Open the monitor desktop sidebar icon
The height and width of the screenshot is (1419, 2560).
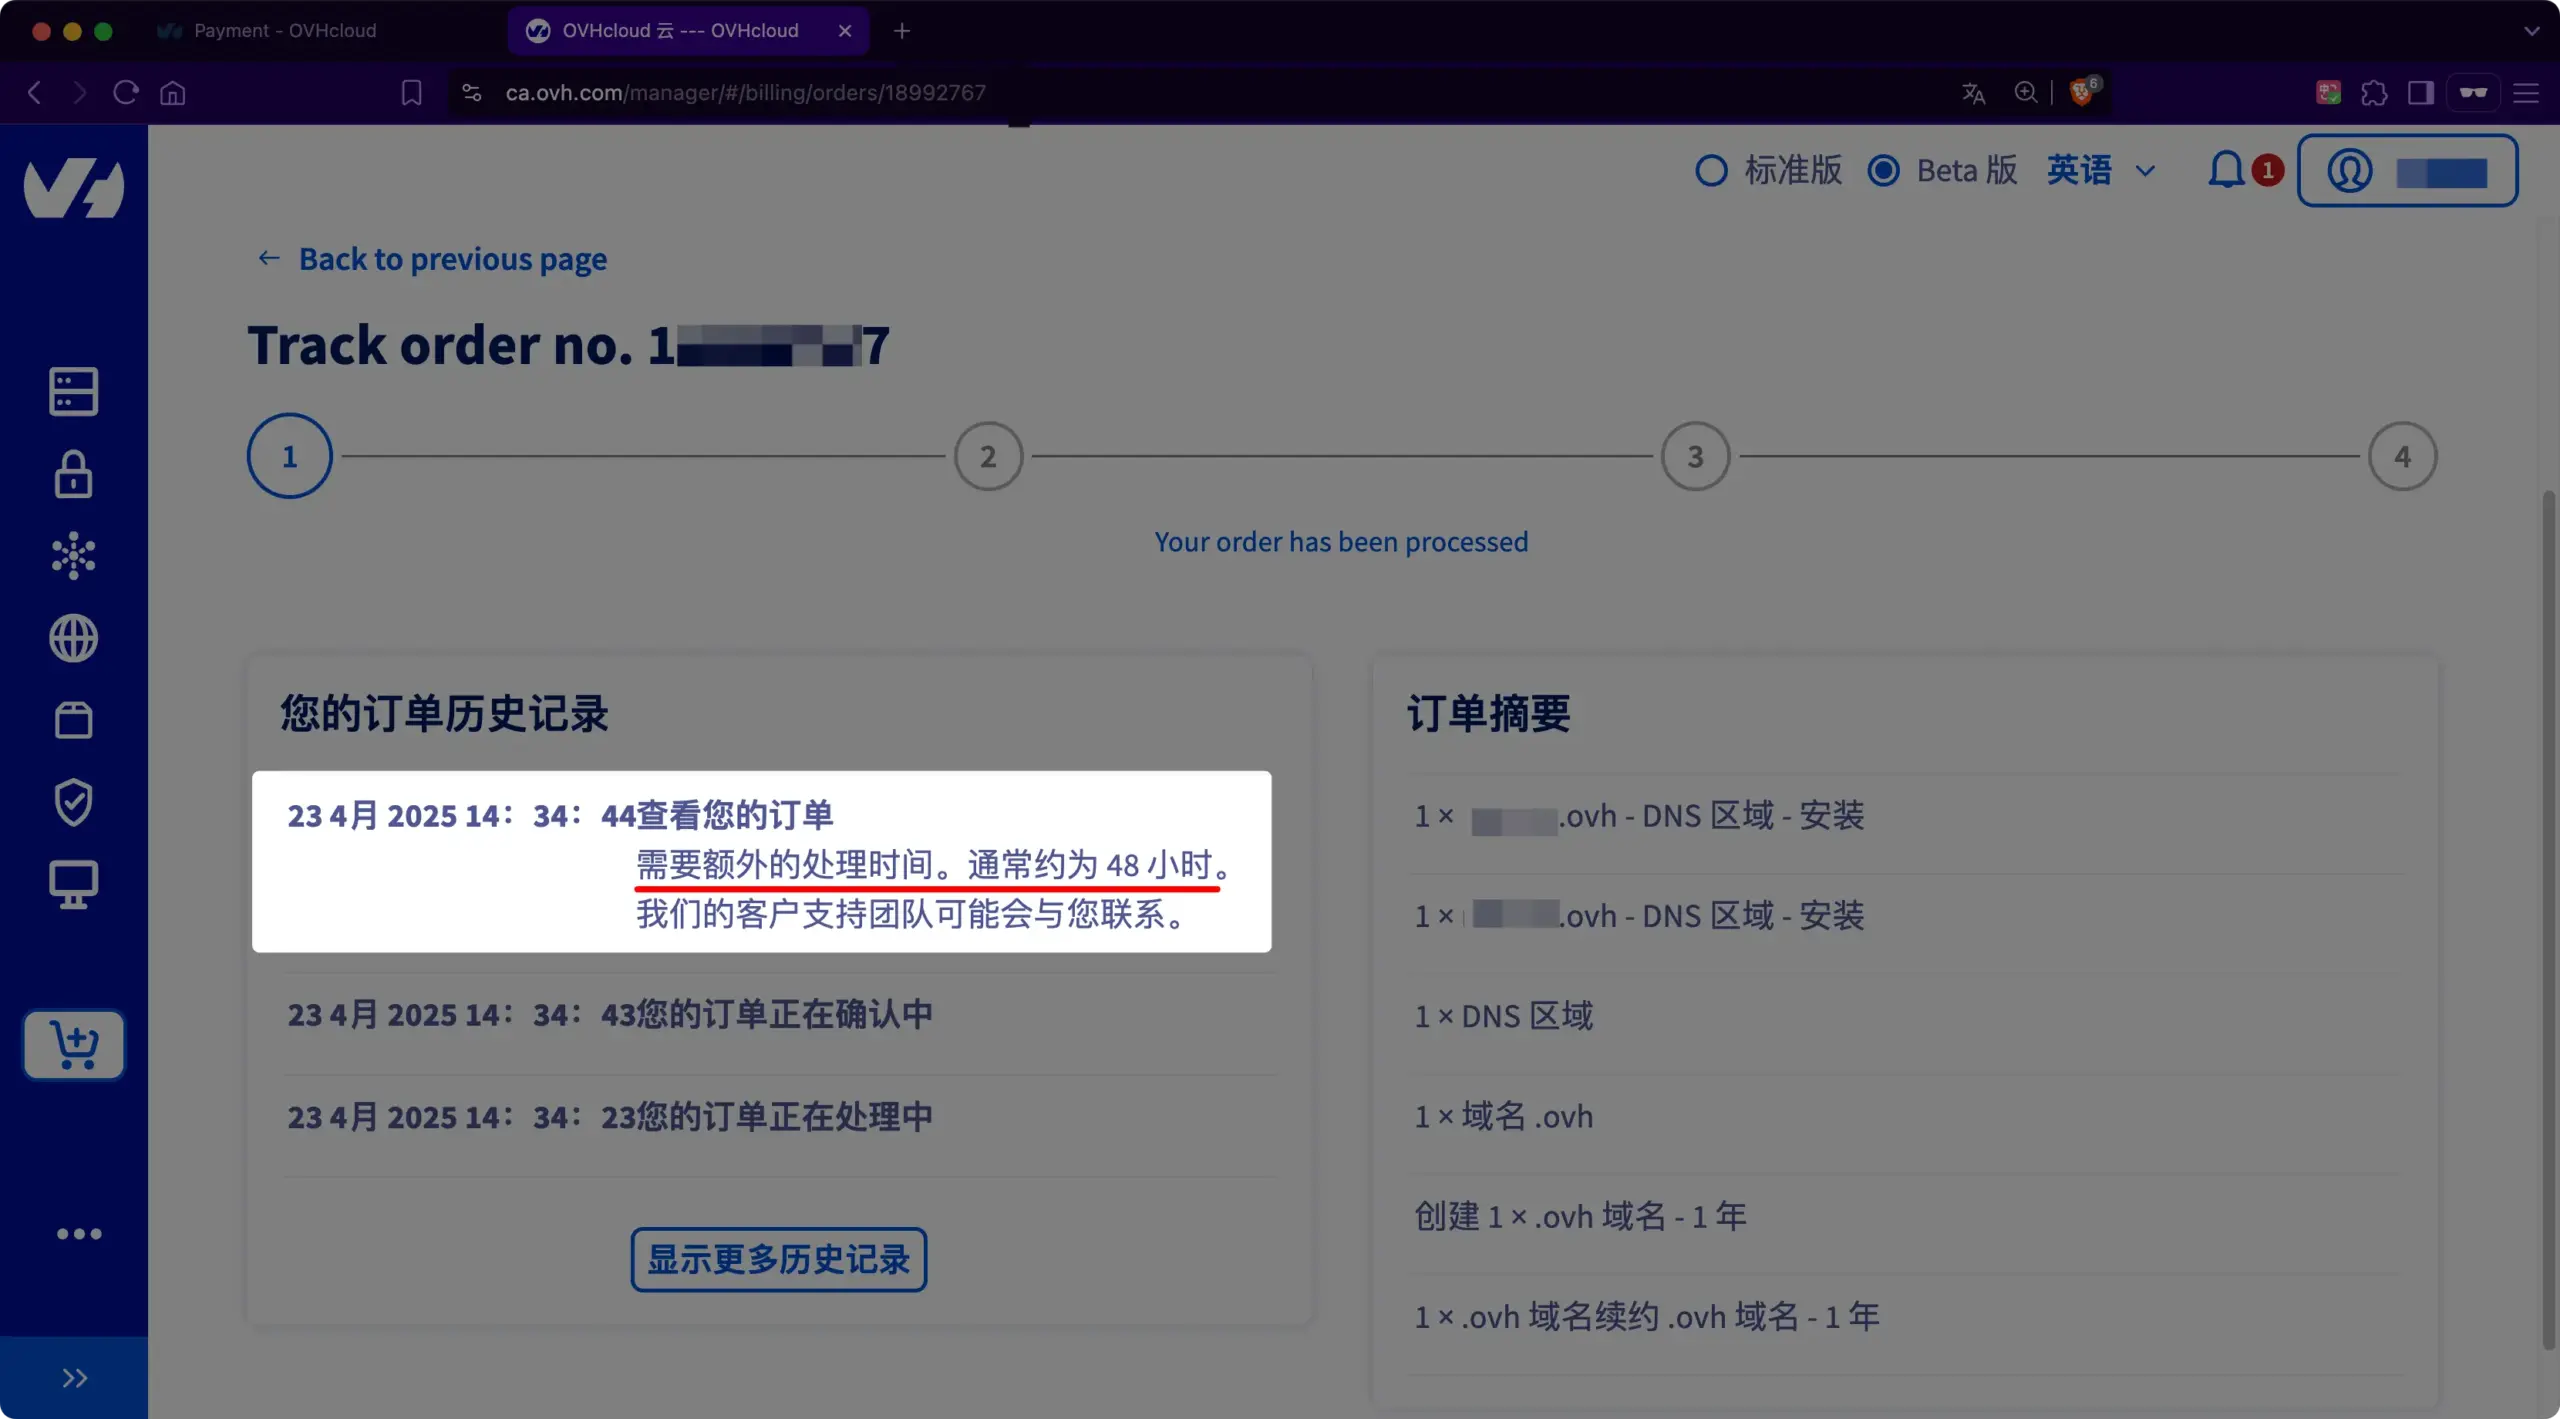(74, 884)
